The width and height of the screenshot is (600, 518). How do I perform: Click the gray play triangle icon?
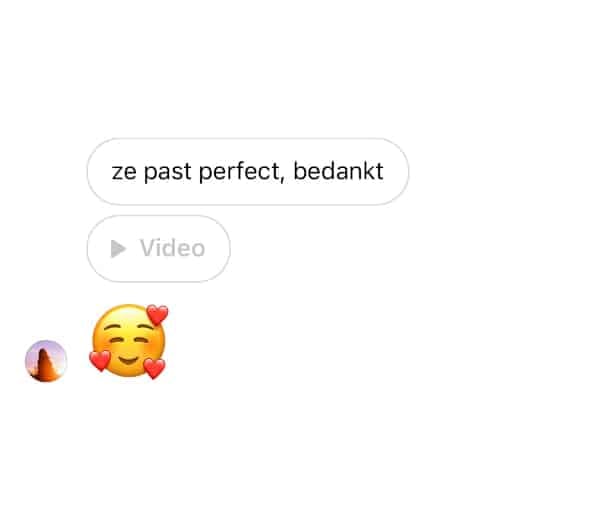(118, 249)
